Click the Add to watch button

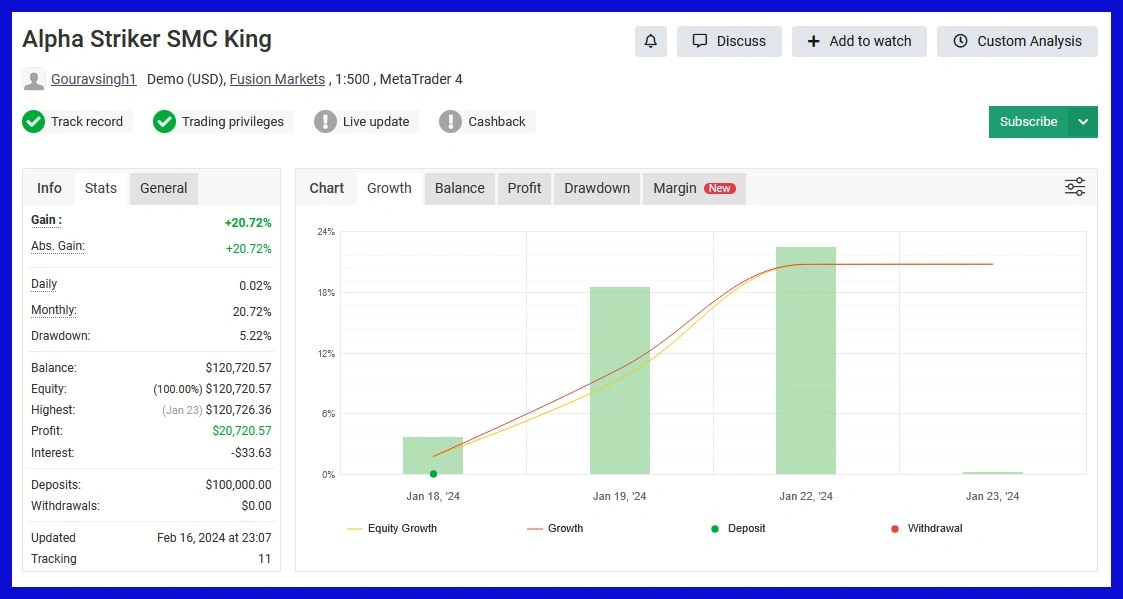click(859, 41)
